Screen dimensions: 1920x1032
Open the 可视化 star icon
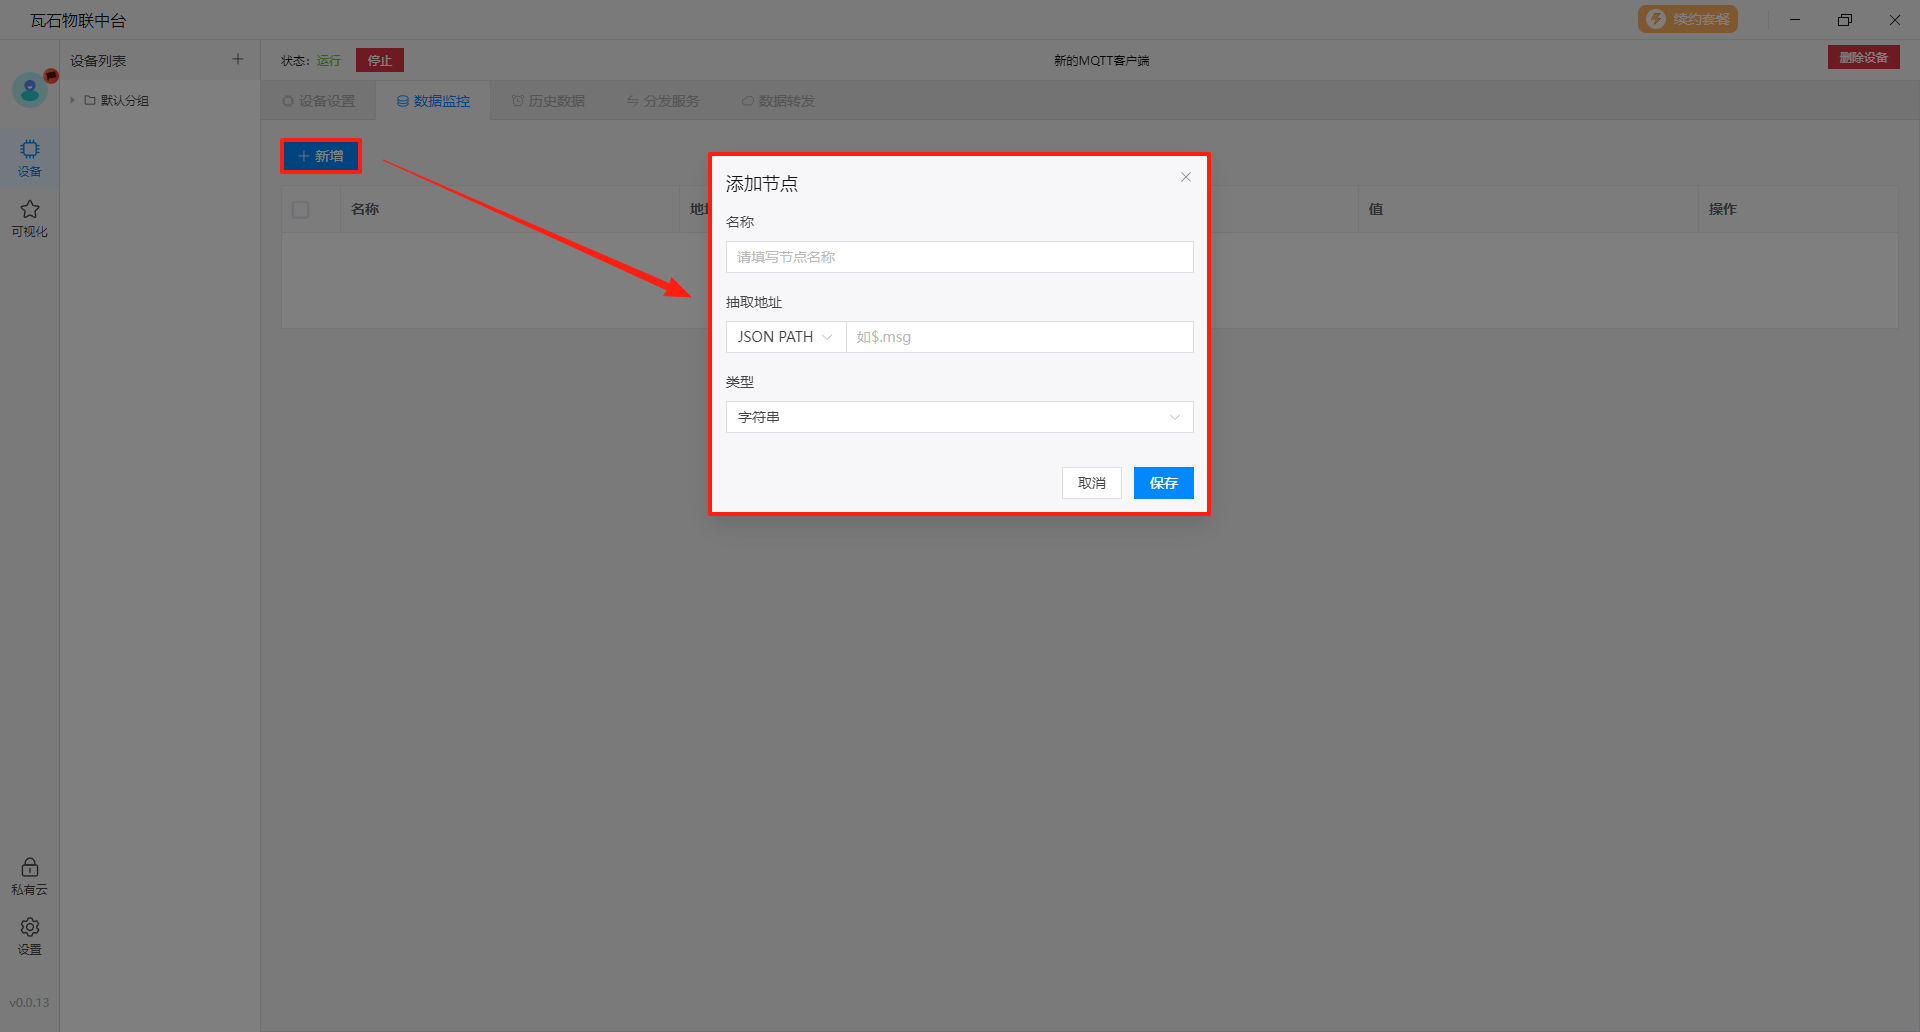coord(30,217)
